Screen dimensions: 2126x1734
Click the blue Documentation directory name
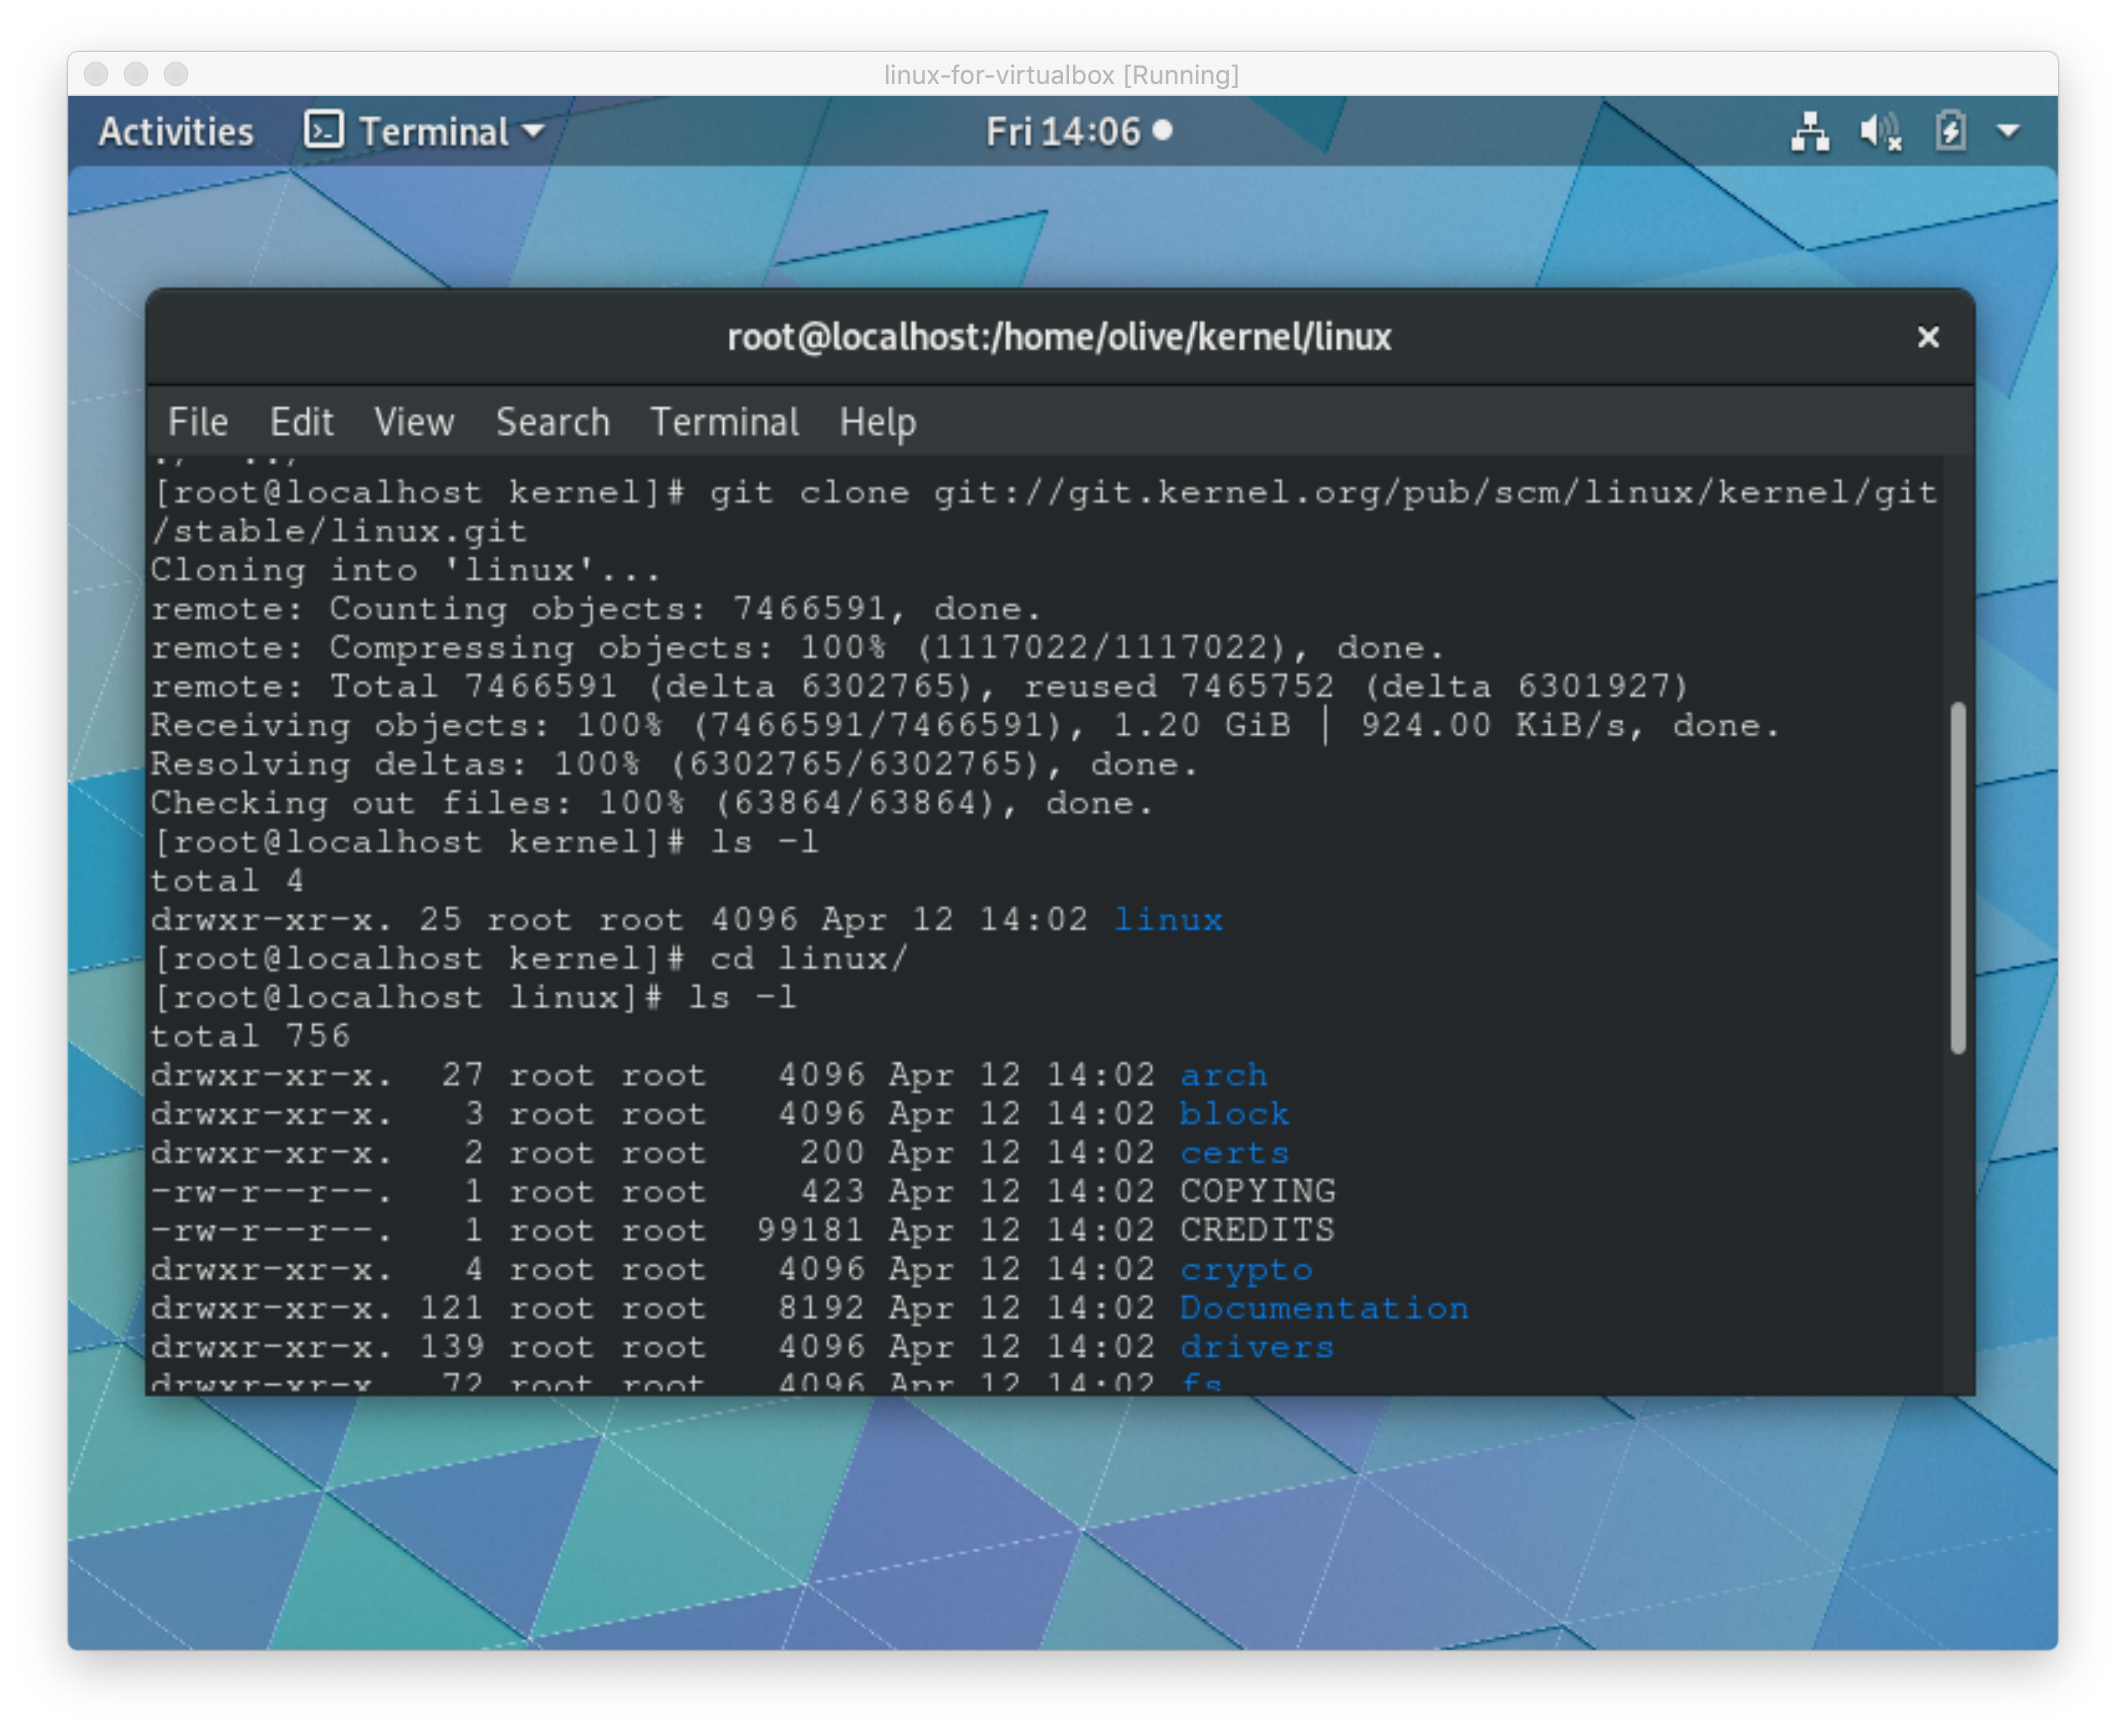click(x=1323, y=1308)
